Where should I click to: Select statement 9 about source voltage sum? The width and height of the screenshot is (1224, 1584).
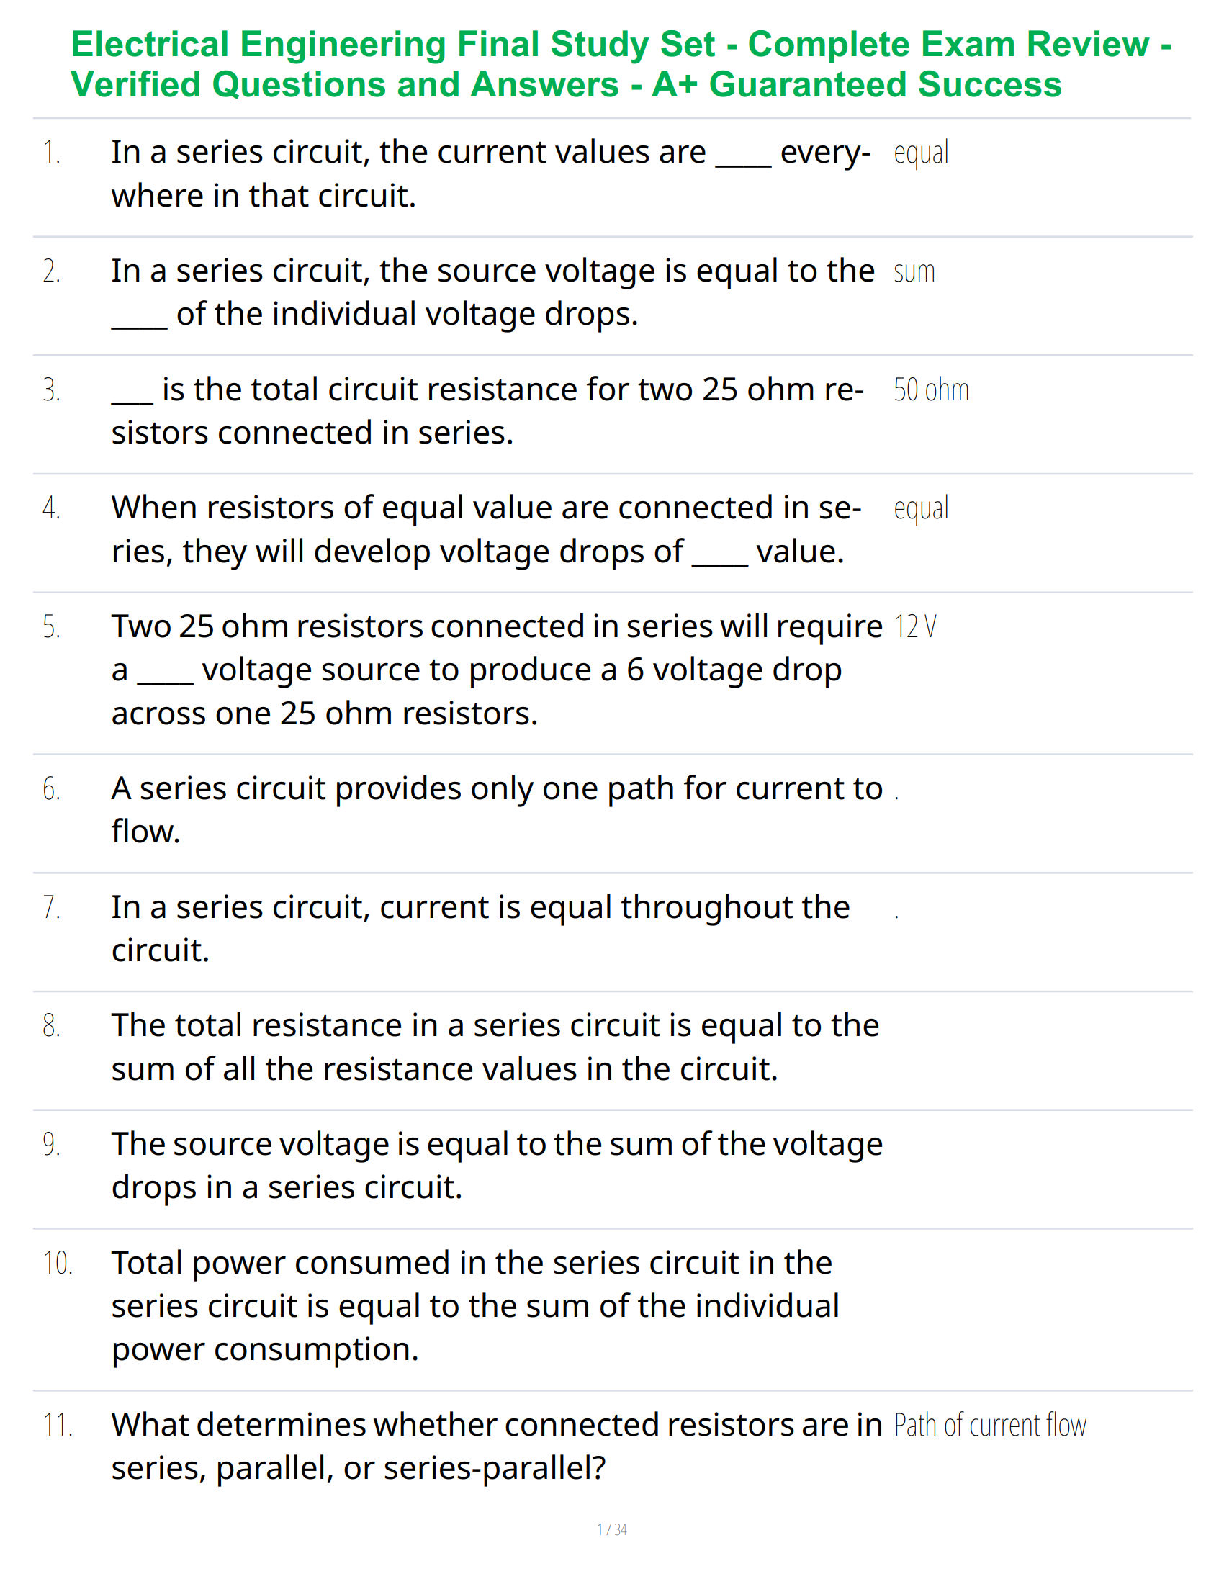click(497, 1166)
